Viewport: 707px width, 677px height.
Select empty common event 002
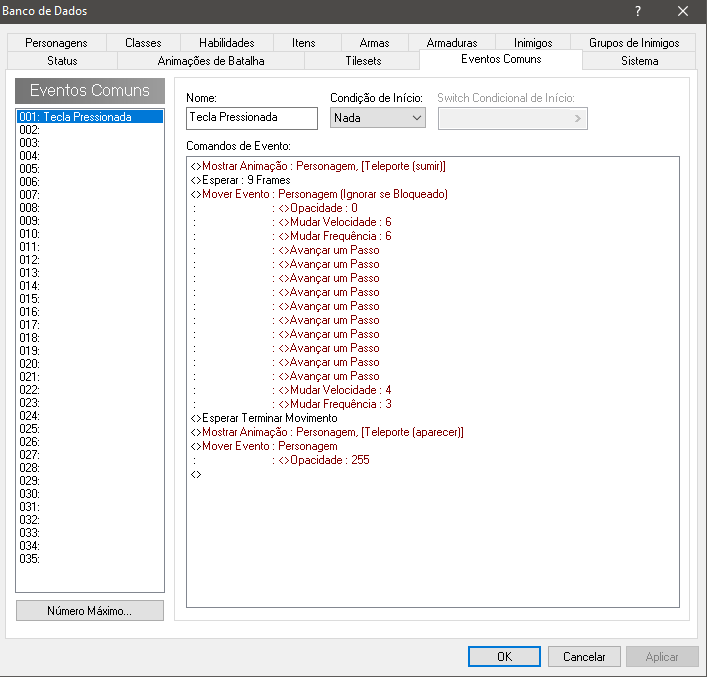click(x=90, y=130)
